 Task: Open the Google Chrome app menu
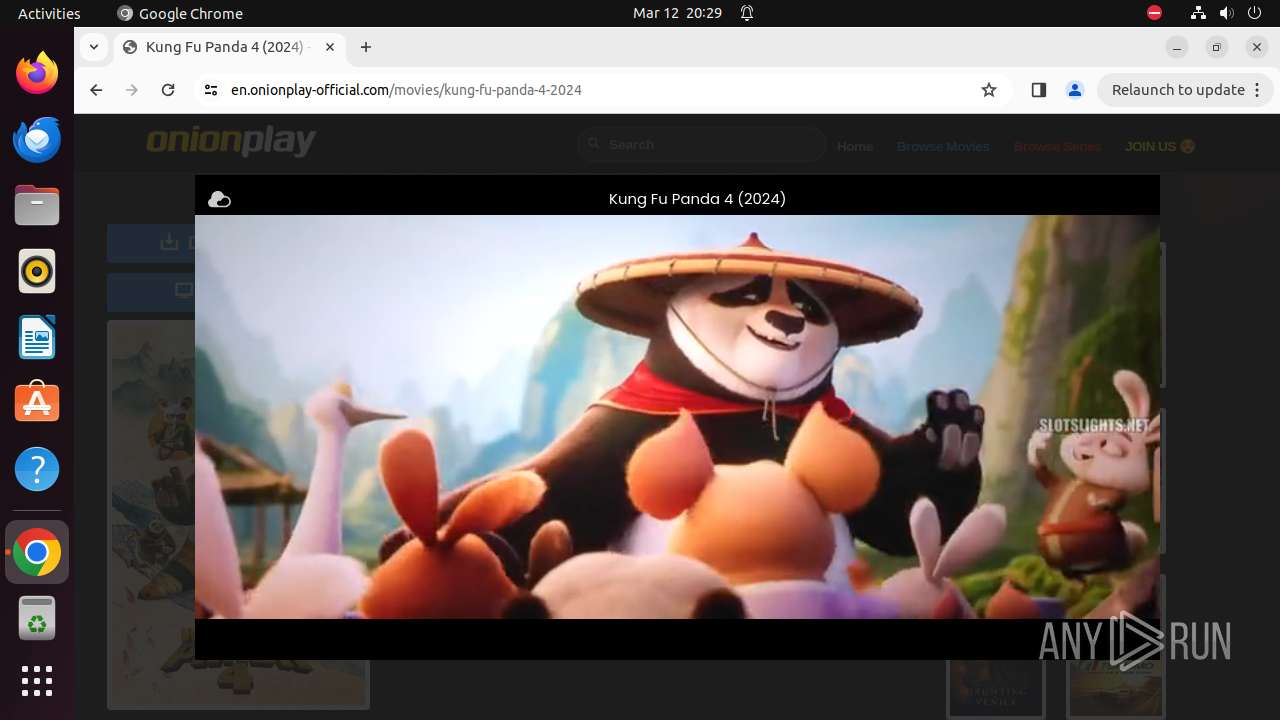(x=180, y=14)
